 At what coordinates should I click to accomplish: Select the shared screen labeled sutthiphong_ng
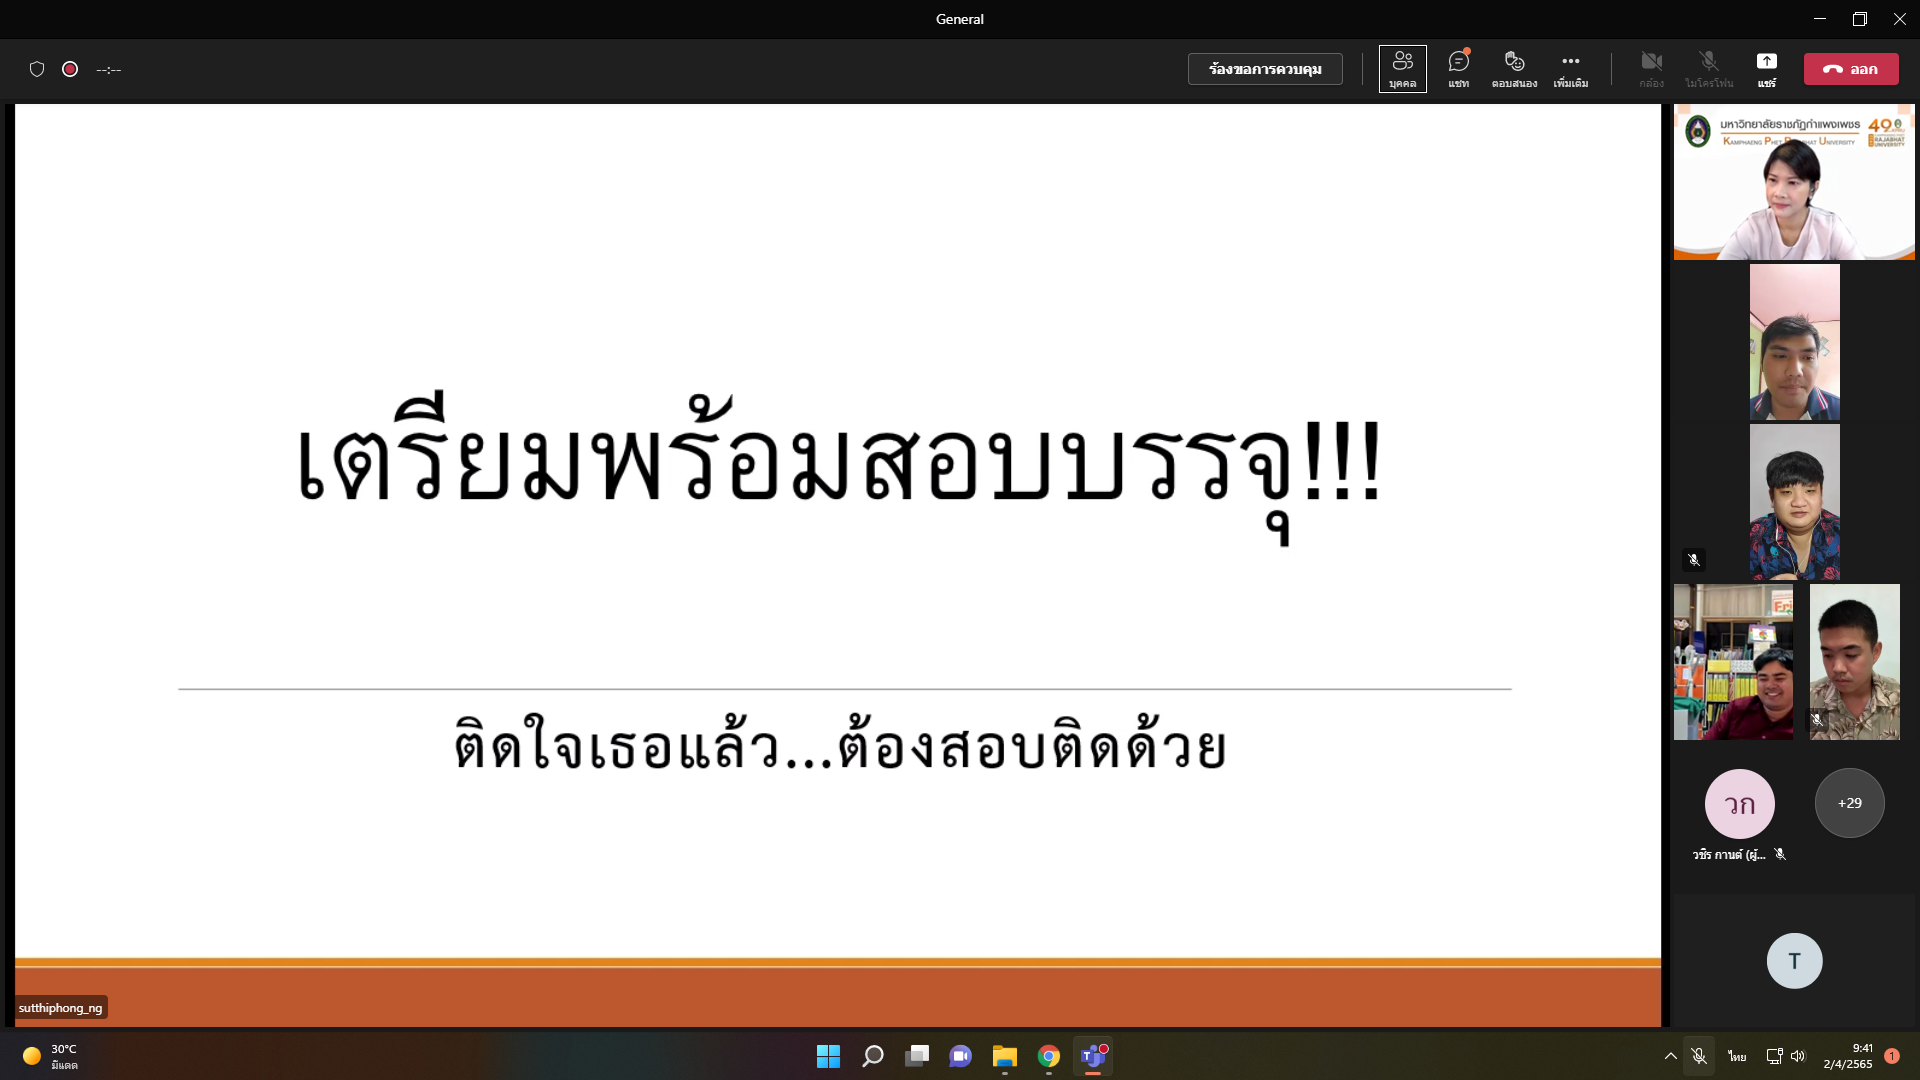click(x=60, y=1007)
